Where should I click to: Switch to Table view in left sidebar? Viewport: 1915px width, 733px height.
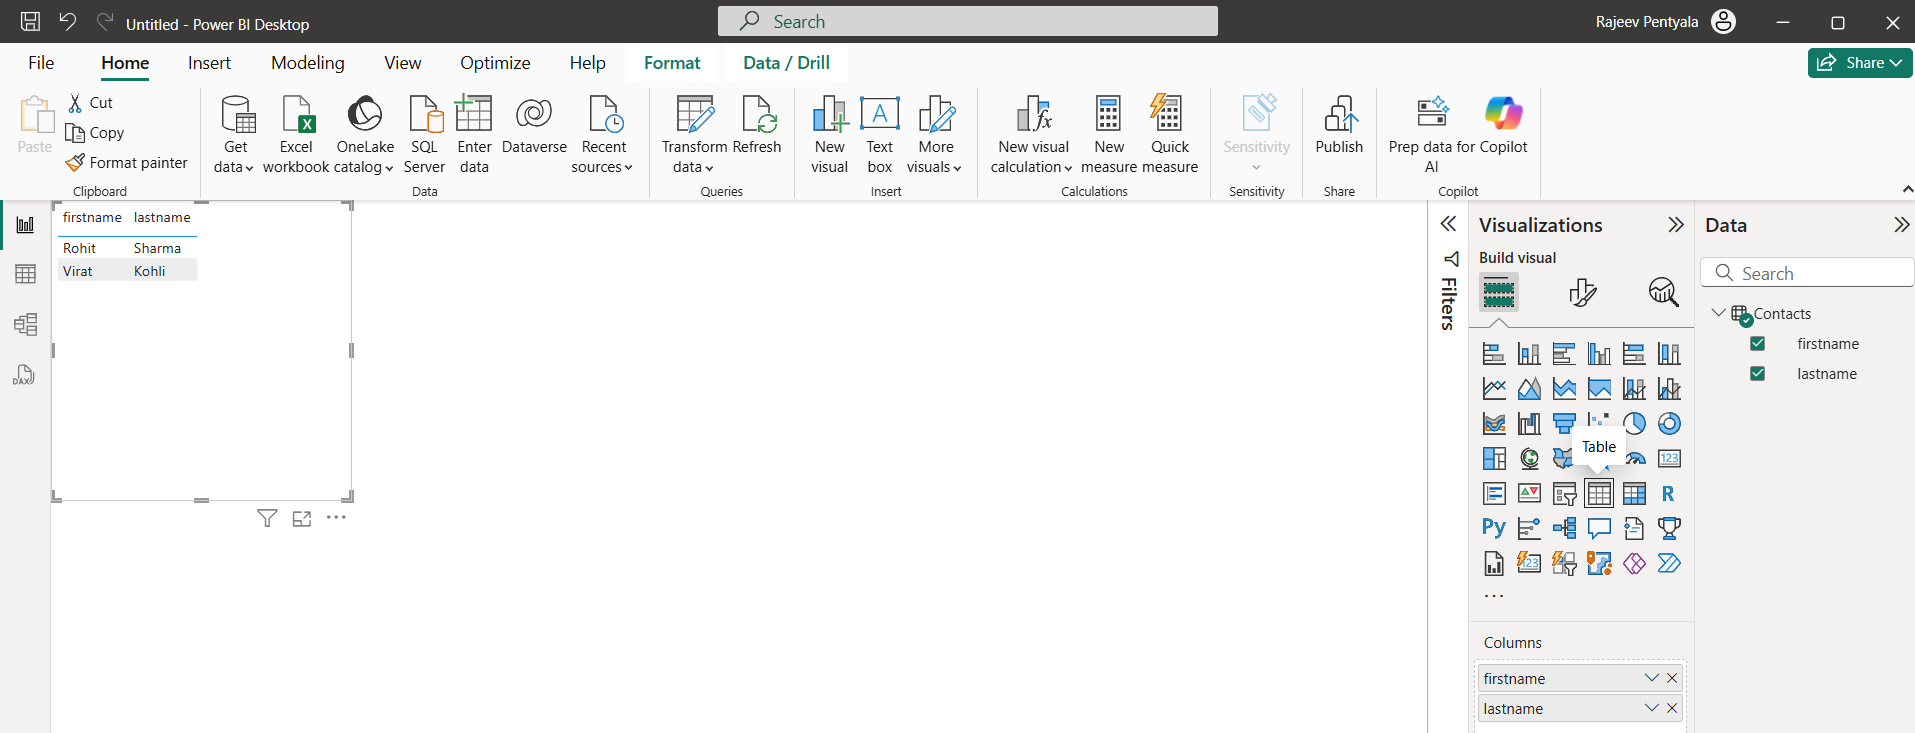pyautogui.click(x=25, y=274)
